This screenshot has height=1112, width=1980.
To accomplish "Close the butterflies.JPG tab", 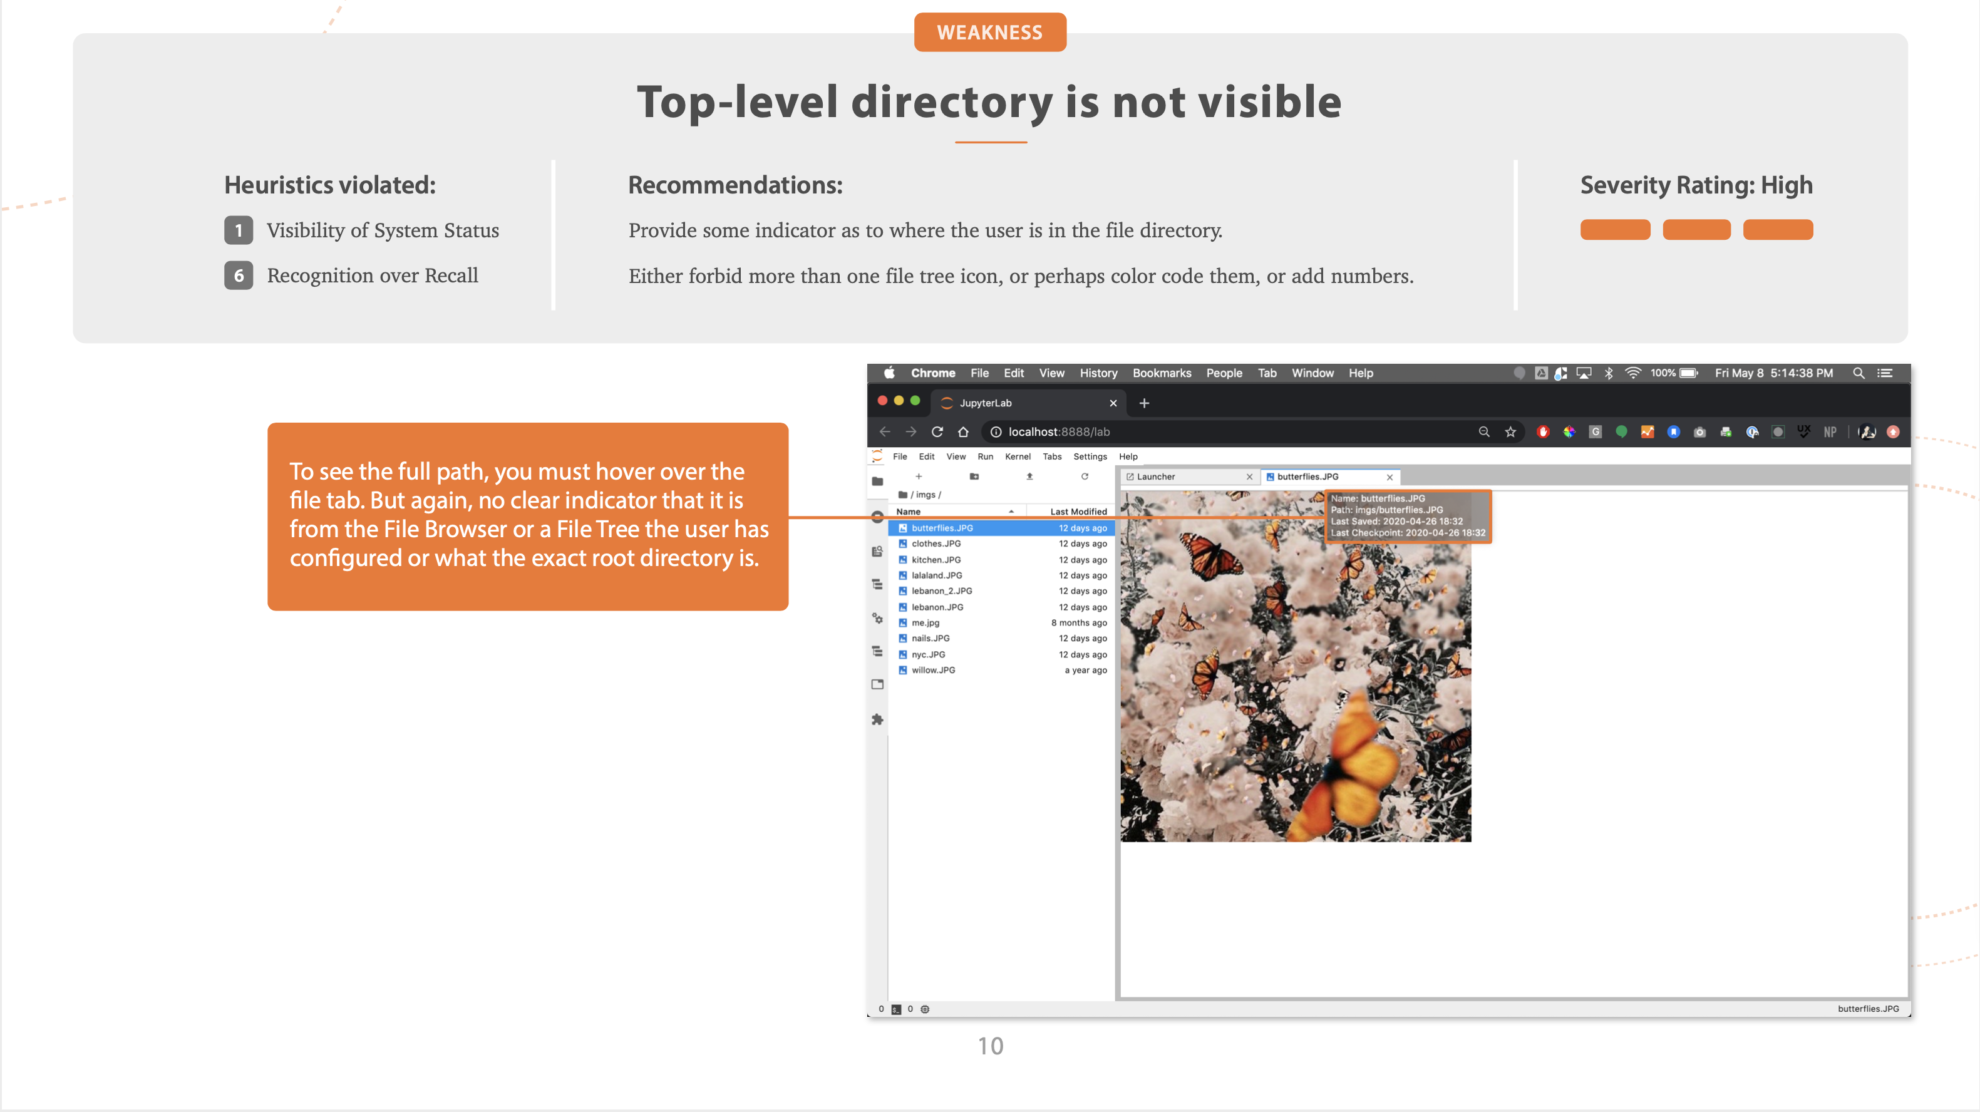I will (1389, 477).
